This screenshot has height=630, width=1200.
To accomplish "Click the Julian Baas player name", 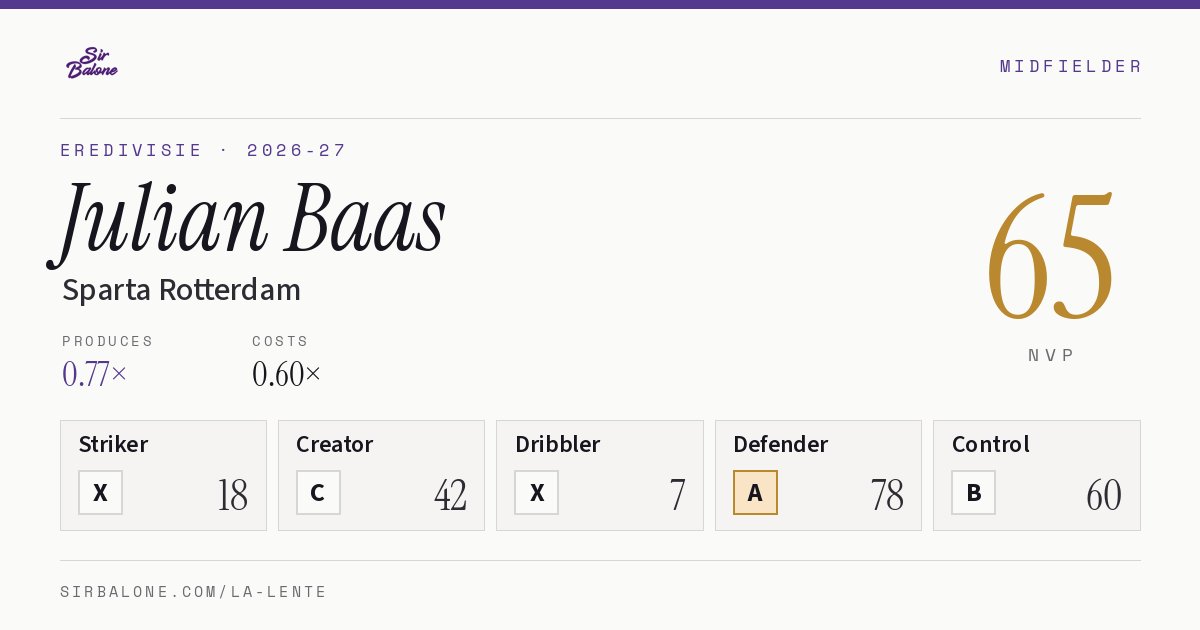I will (x=248, y=220).
